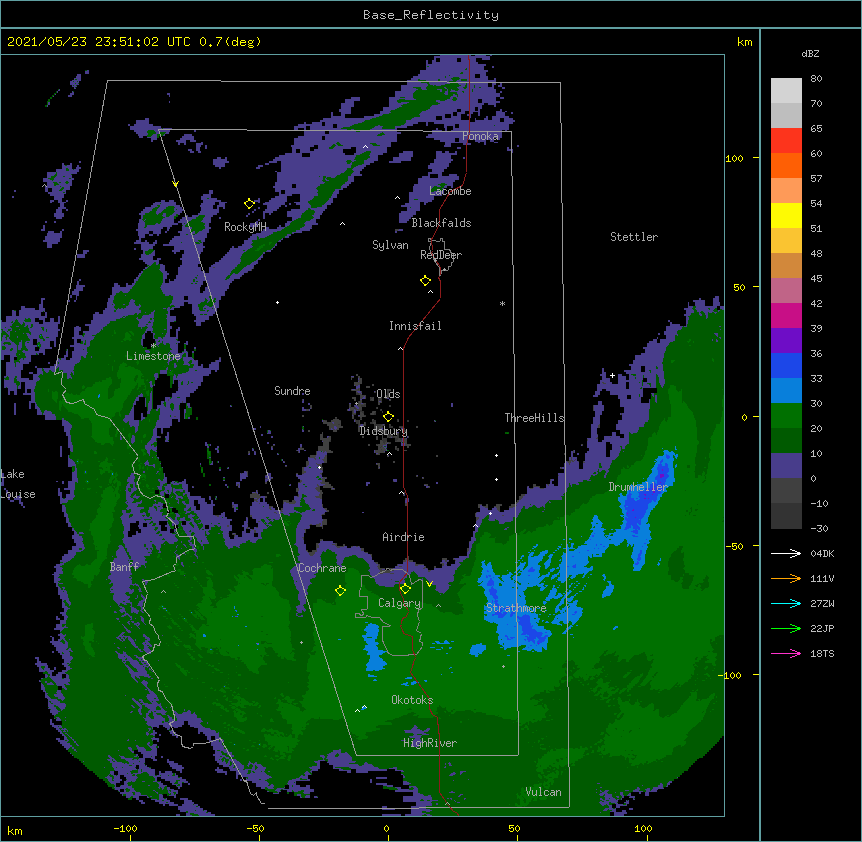Click the Vulcan city label
Screen dimensions: 862x842
pos(543,792)
